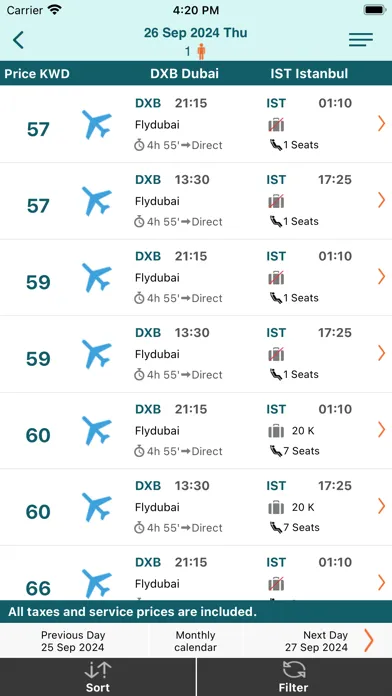The width and height of the screenshot is (392, 696).
Task: Tap the seat icon beside first 7 Seats
Action: coord(276,451)
